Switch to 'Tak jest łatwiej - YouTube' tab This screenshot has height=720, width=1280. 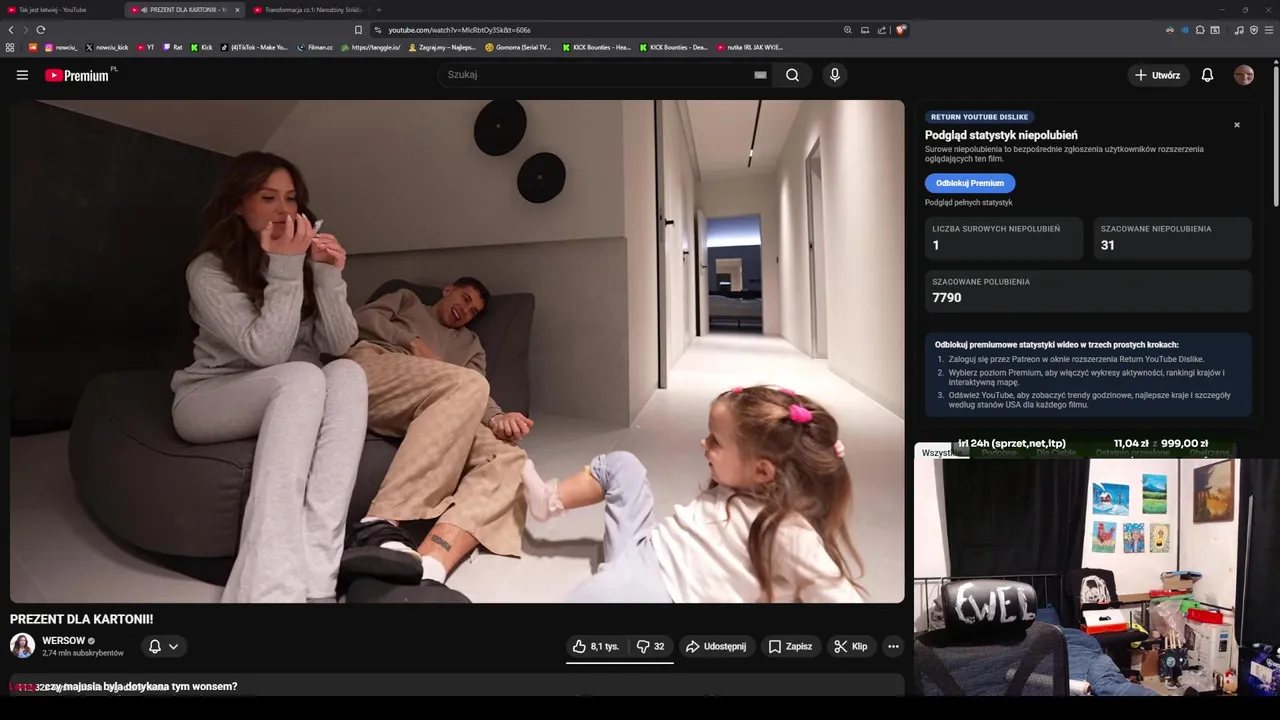point(60,9)
